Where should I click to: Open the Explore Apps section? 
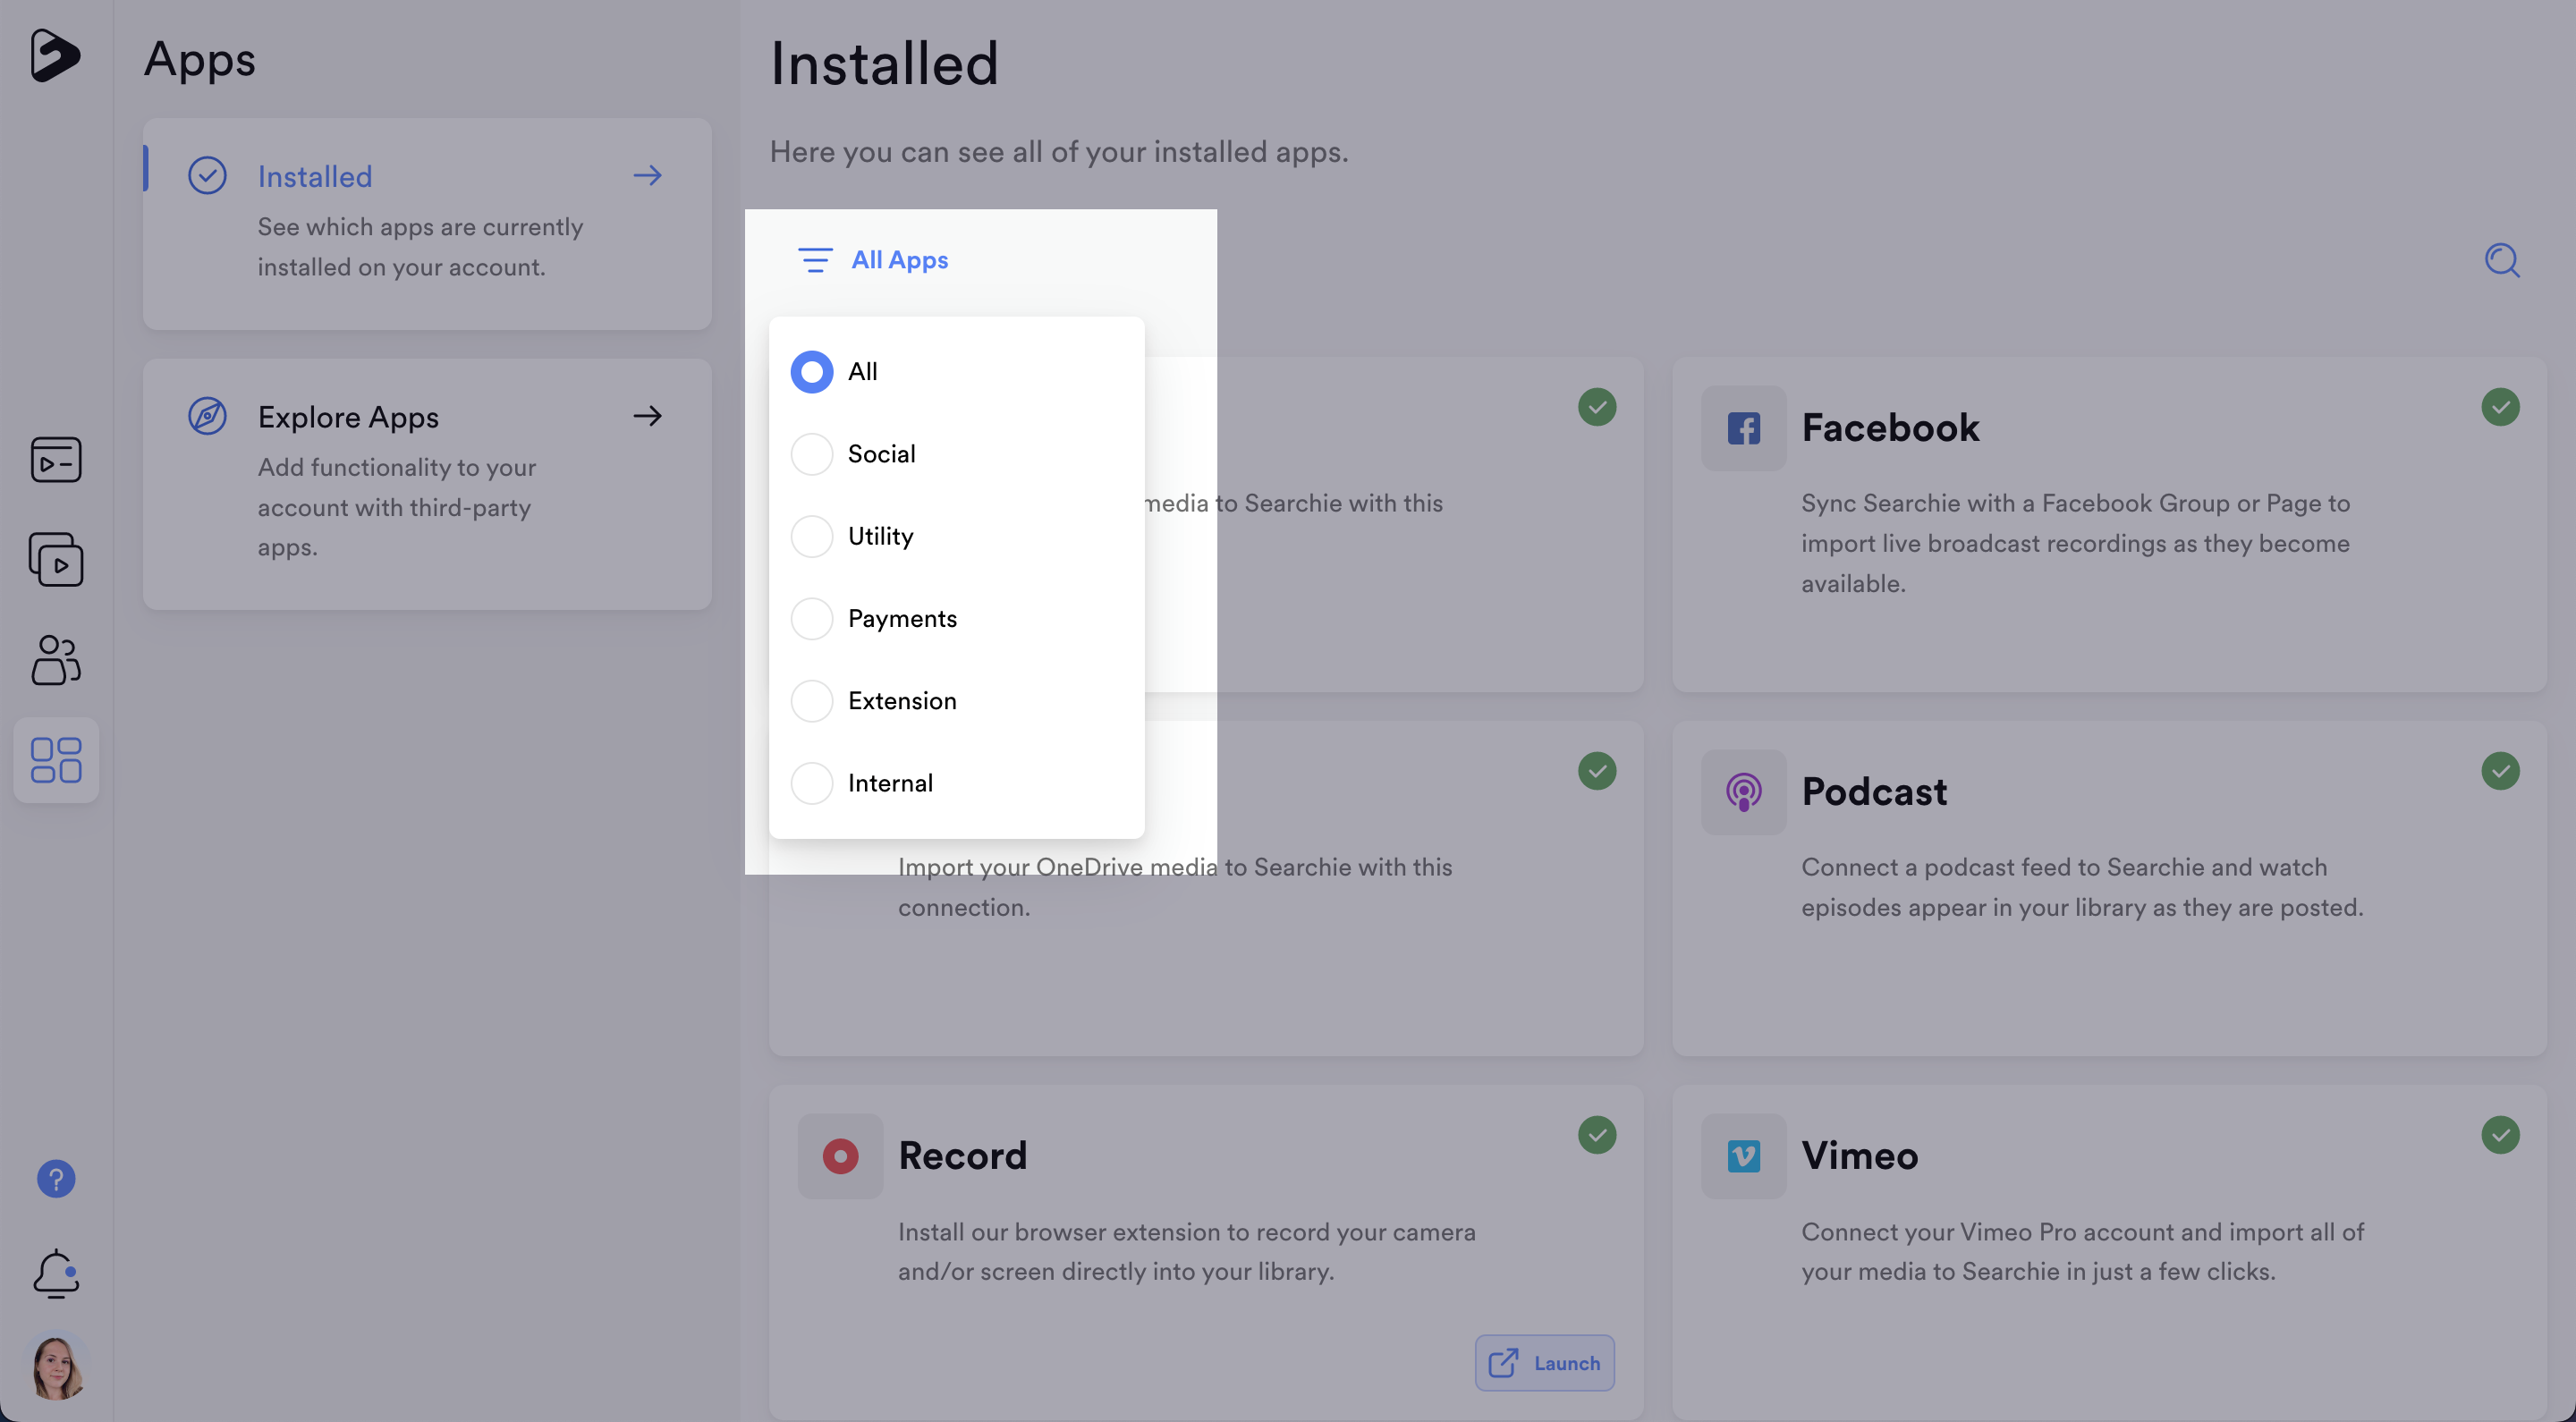pyautogui.click(x=348, y=417)
